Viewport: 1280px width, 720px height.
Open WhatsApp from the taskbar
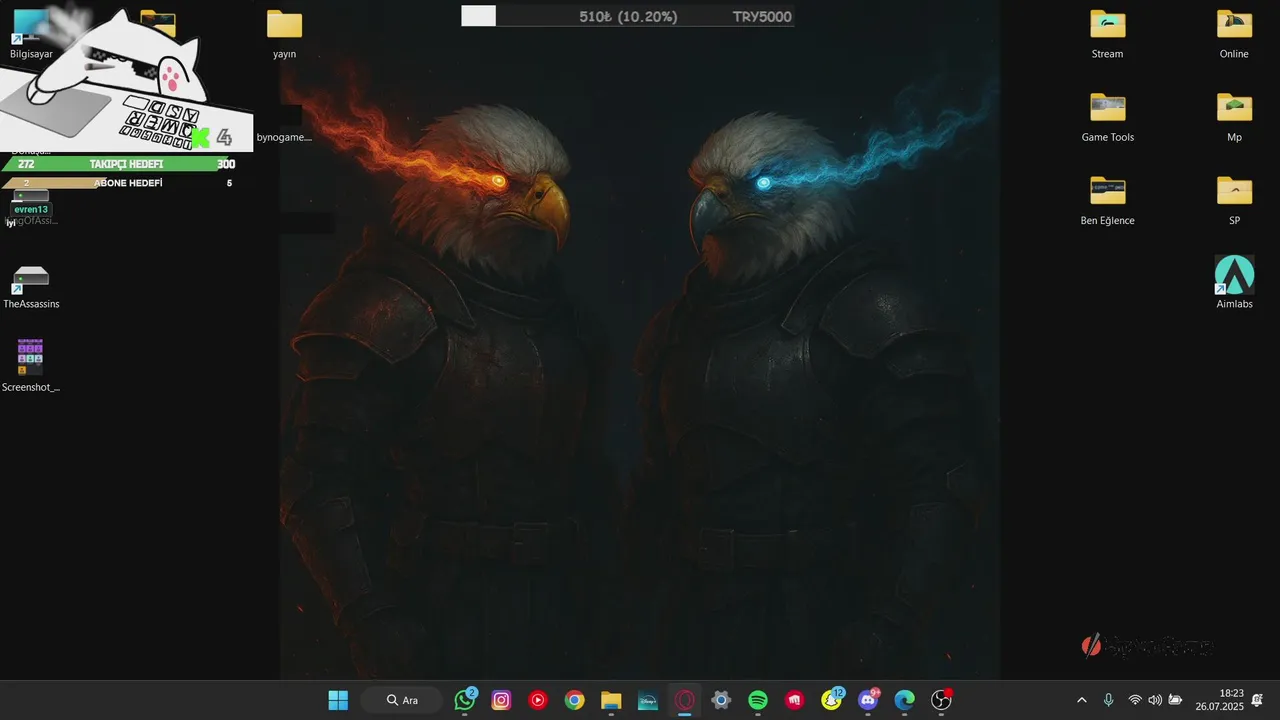tap(465, 700)
